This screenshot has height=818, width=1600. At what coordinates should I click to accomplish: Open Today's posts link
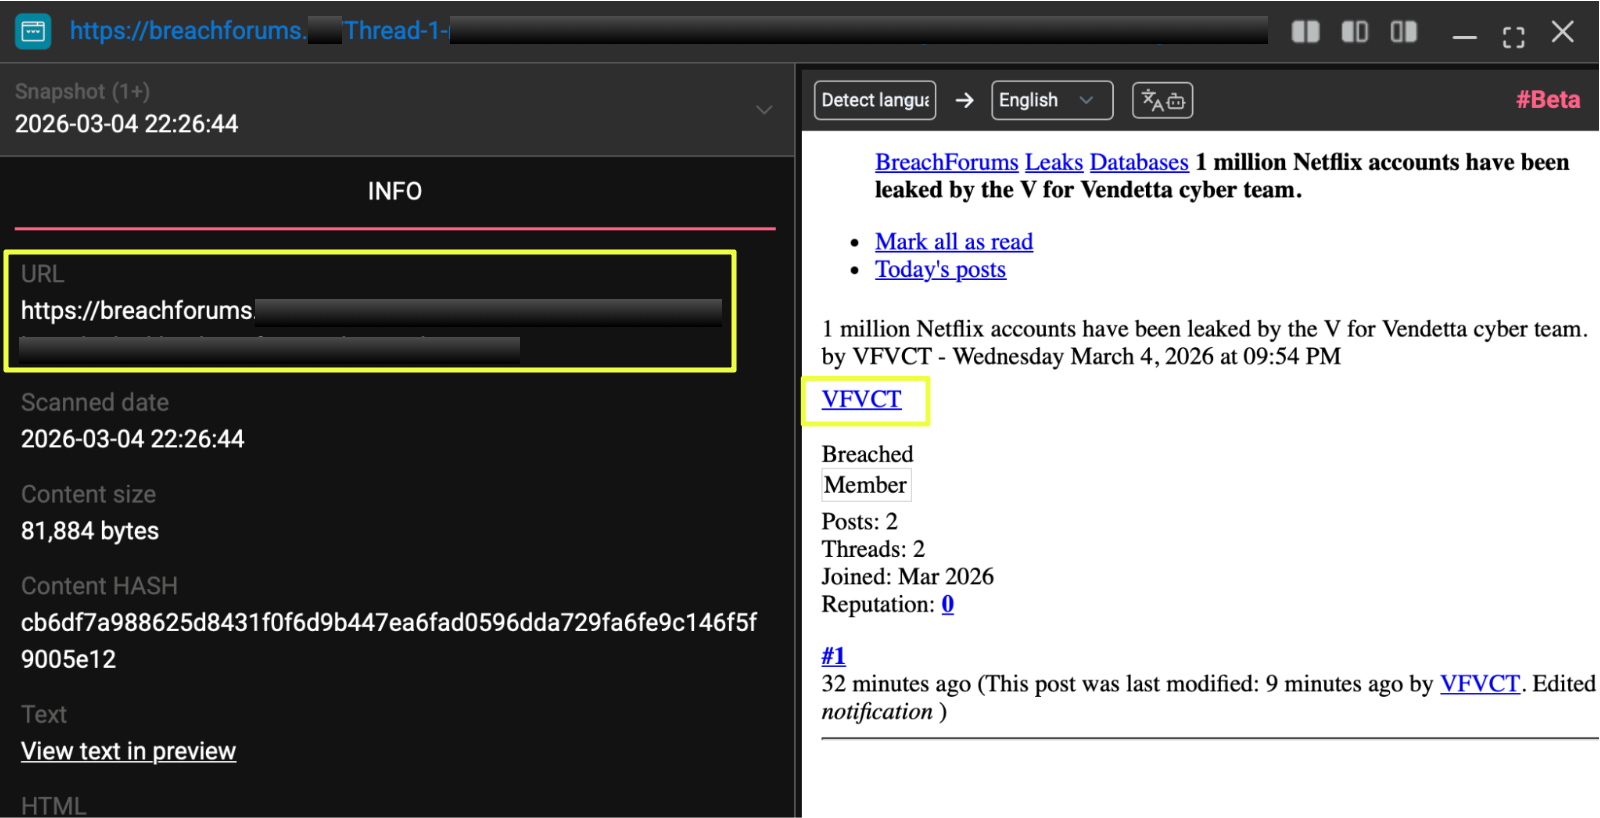[940, 270]
